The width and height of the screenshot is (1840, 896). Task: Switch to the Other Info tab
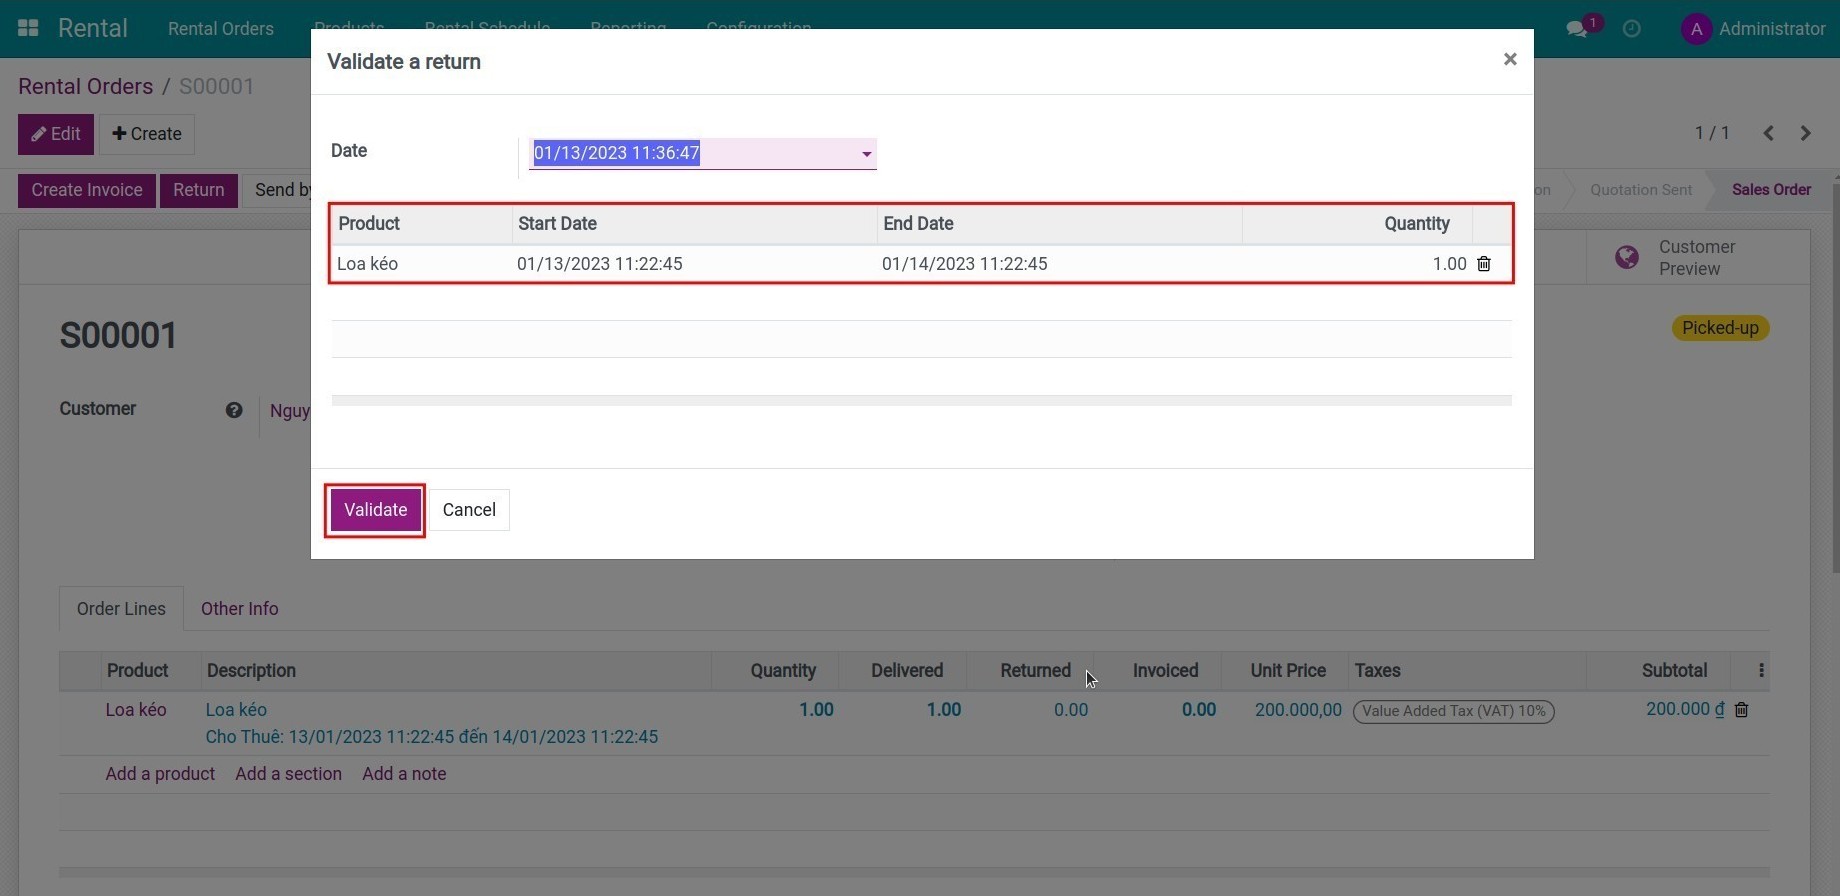239,609
